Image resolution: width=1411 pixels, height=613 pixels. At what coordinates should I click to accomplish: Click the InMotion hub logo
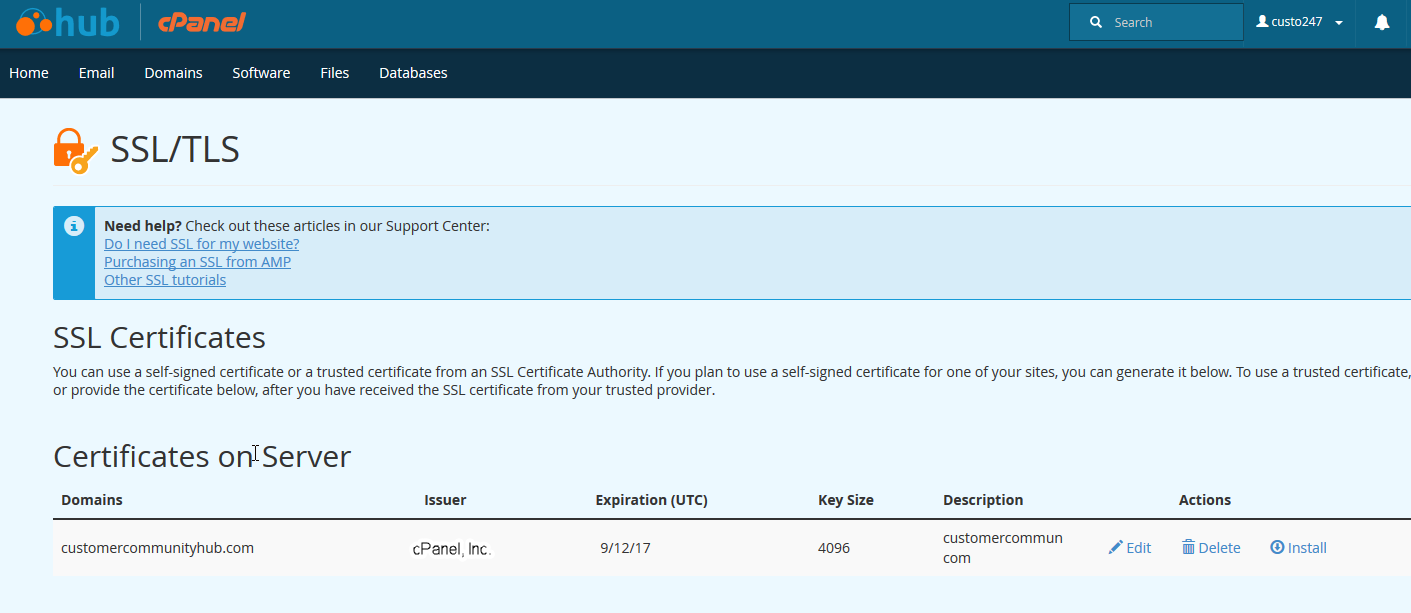pos(68,22)
